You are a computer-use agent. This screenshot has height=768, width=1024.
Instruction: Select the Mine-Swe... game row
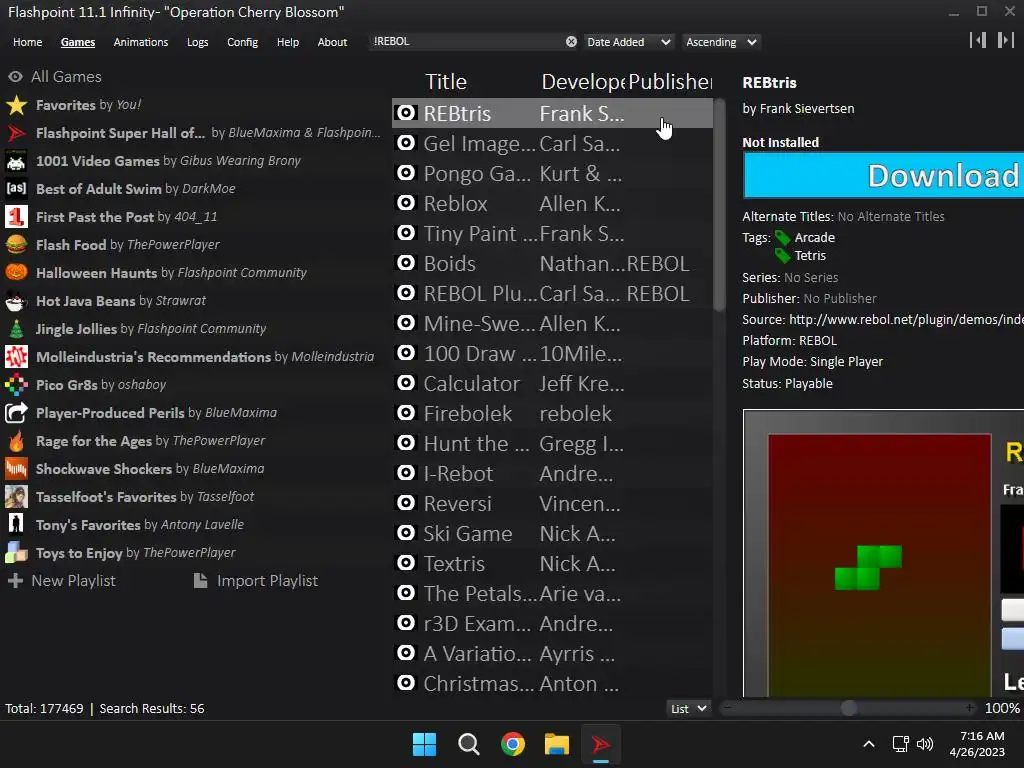coord(552,324)
